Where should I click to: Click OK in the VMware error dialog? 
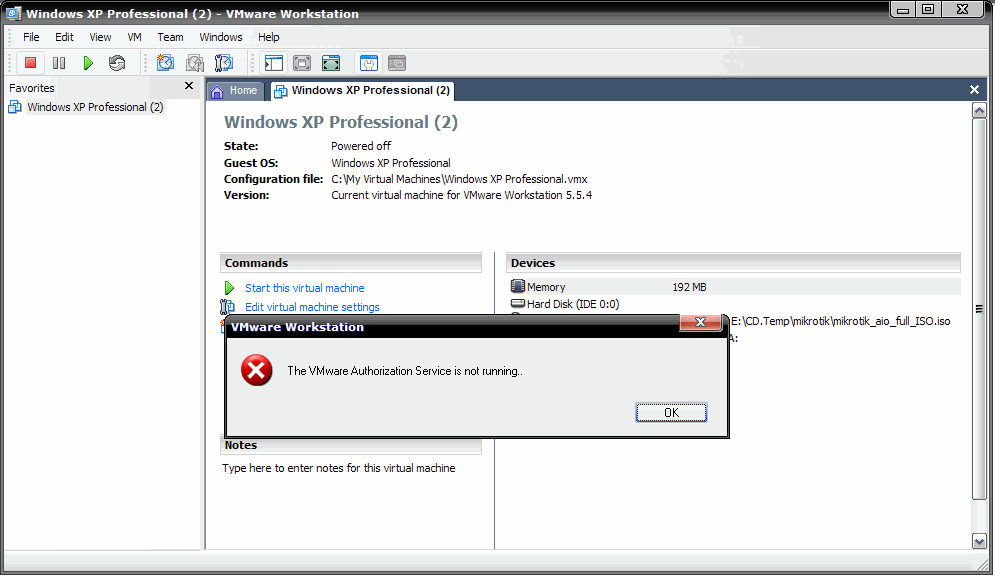click(671, 413)
